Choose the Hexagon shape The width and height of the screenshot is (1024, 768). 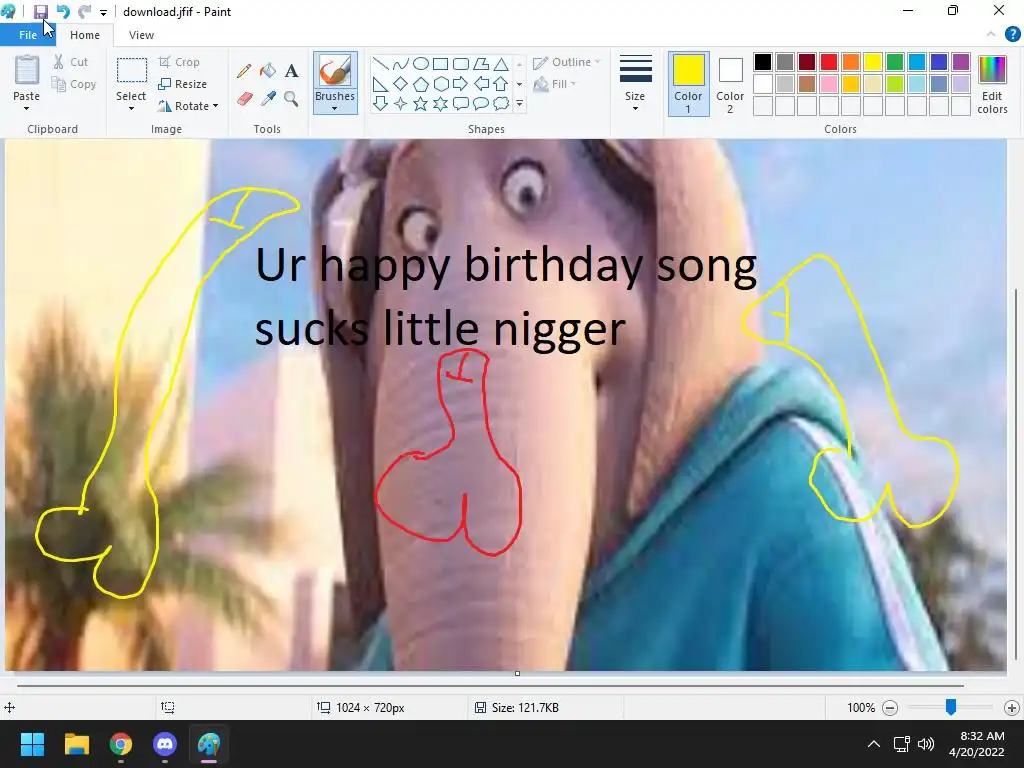[441, 84]
